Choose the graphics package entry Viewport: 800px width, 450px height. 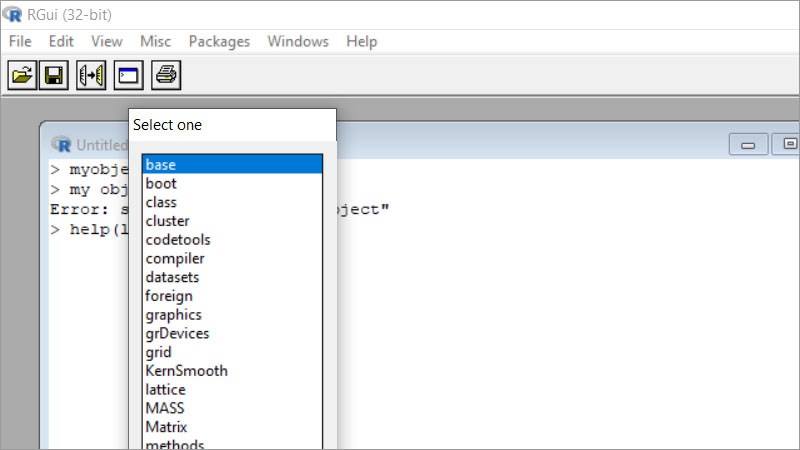pos(232,314)
